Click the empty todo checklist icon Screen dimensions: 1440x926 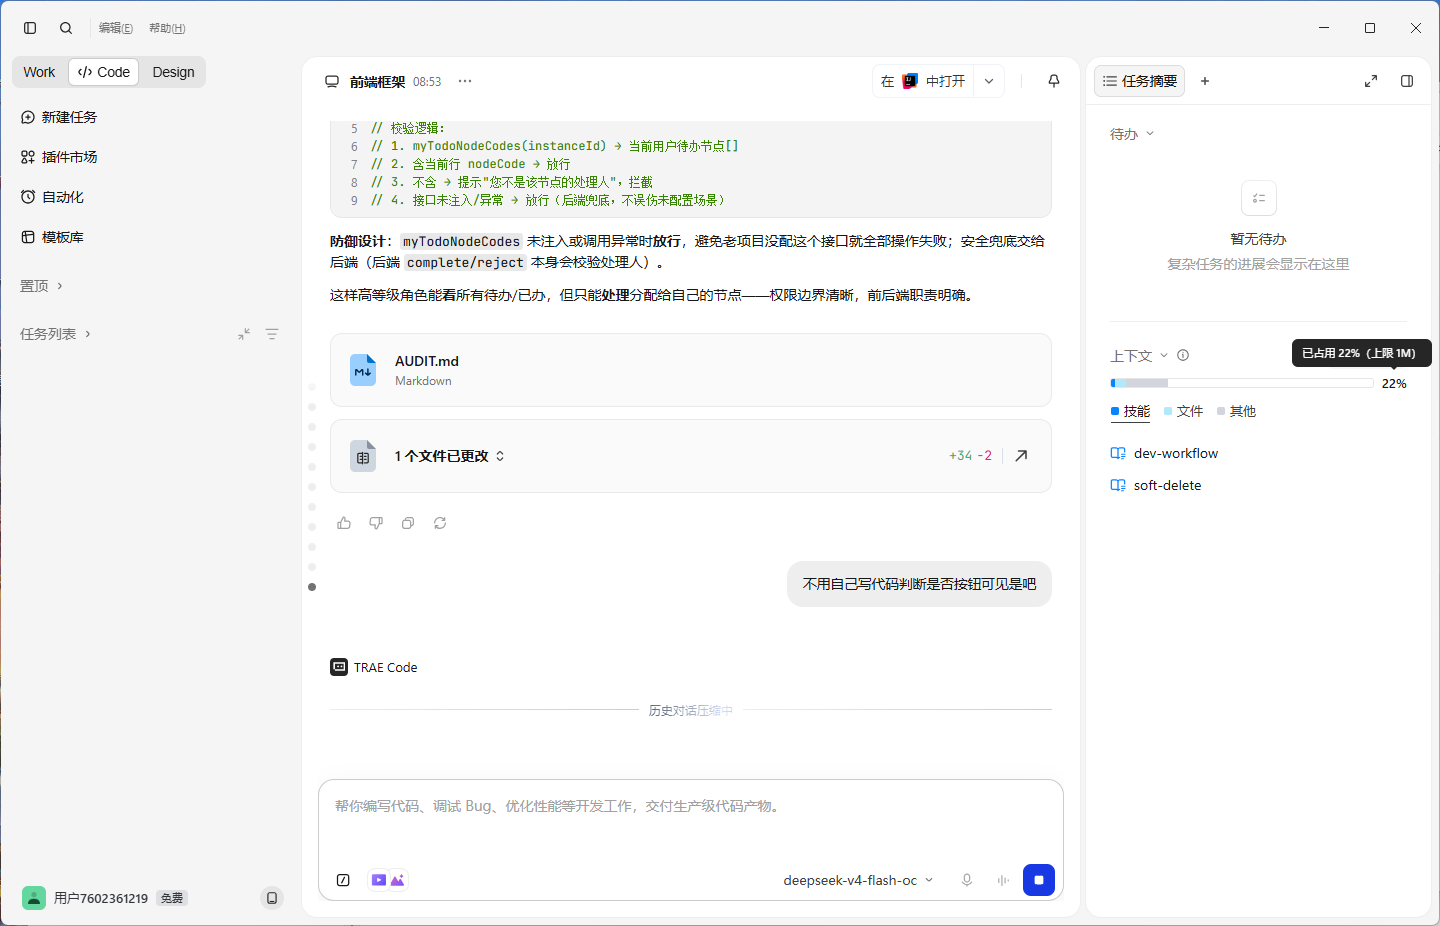[x=1259, y=198]
